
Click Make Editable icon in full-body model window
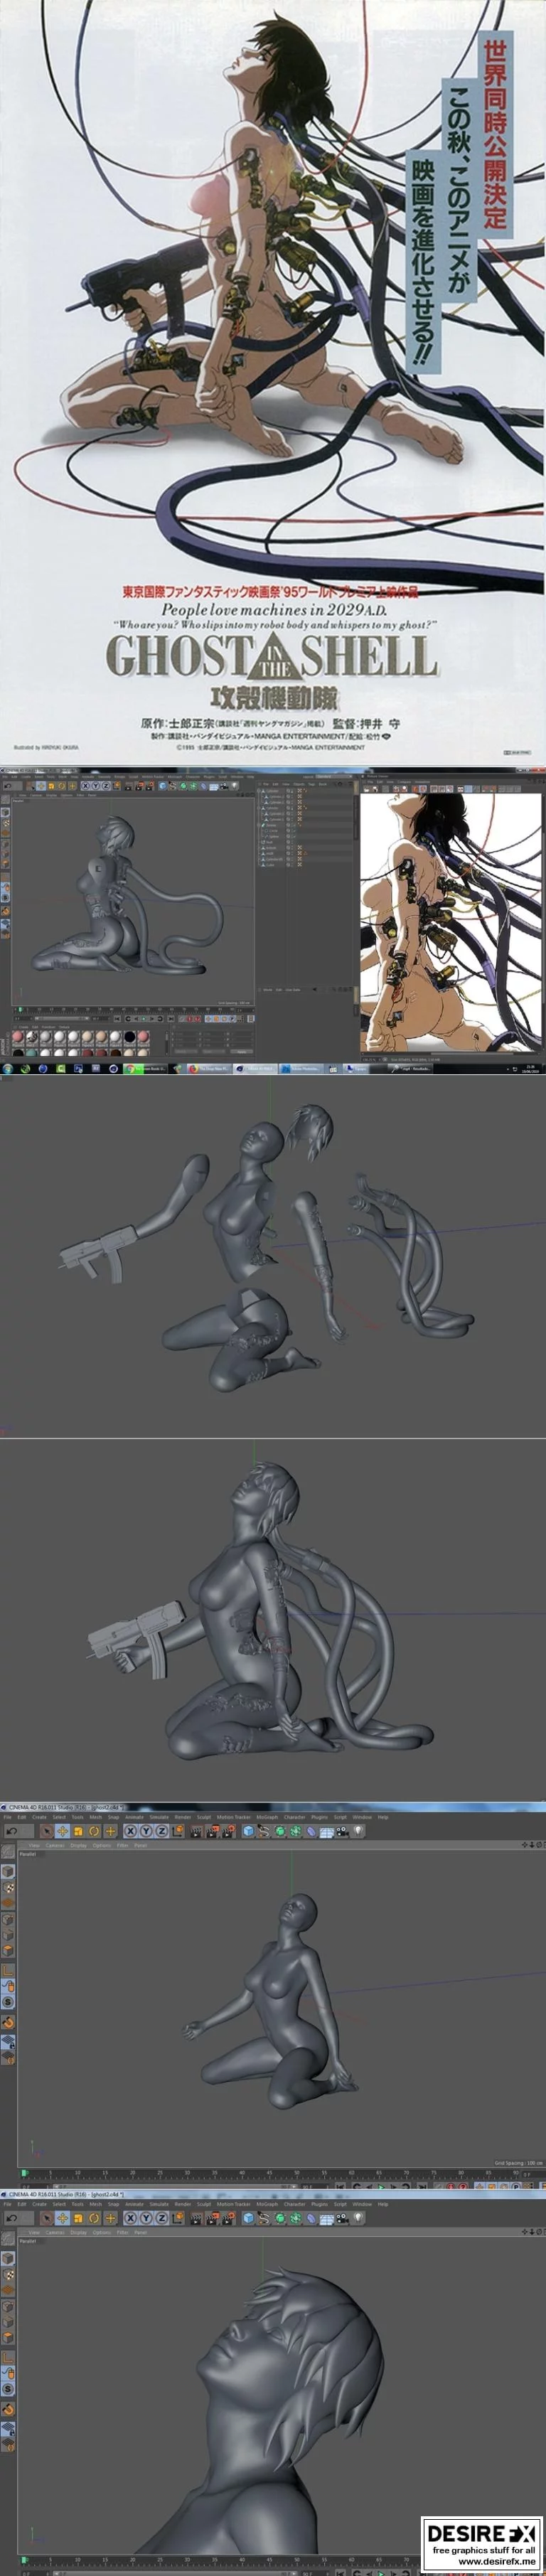pos(8,1851)
